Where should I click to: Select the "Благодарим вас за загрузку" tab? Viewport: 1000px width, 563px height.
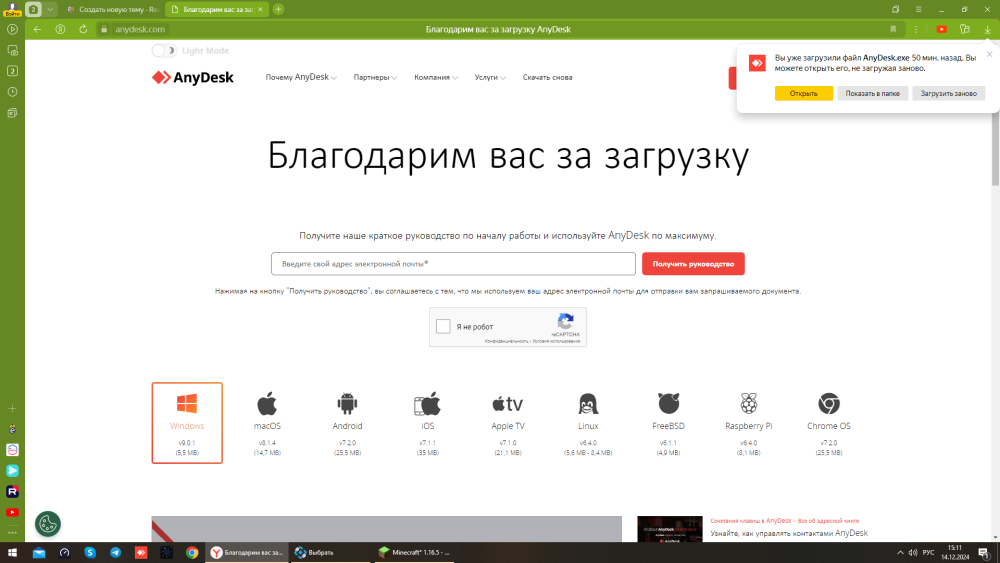217,10
